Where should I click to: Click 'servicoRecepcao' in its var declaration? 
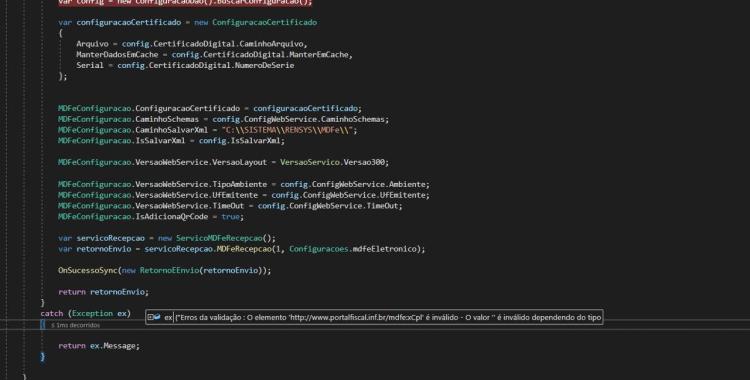pos(110,238)
